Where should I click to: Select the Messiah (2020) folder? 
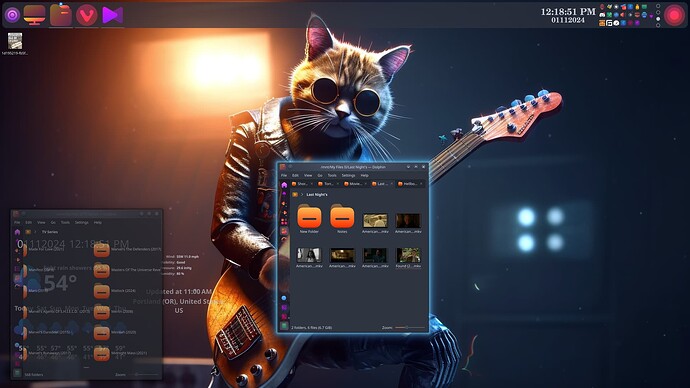[x=114, y=332]
